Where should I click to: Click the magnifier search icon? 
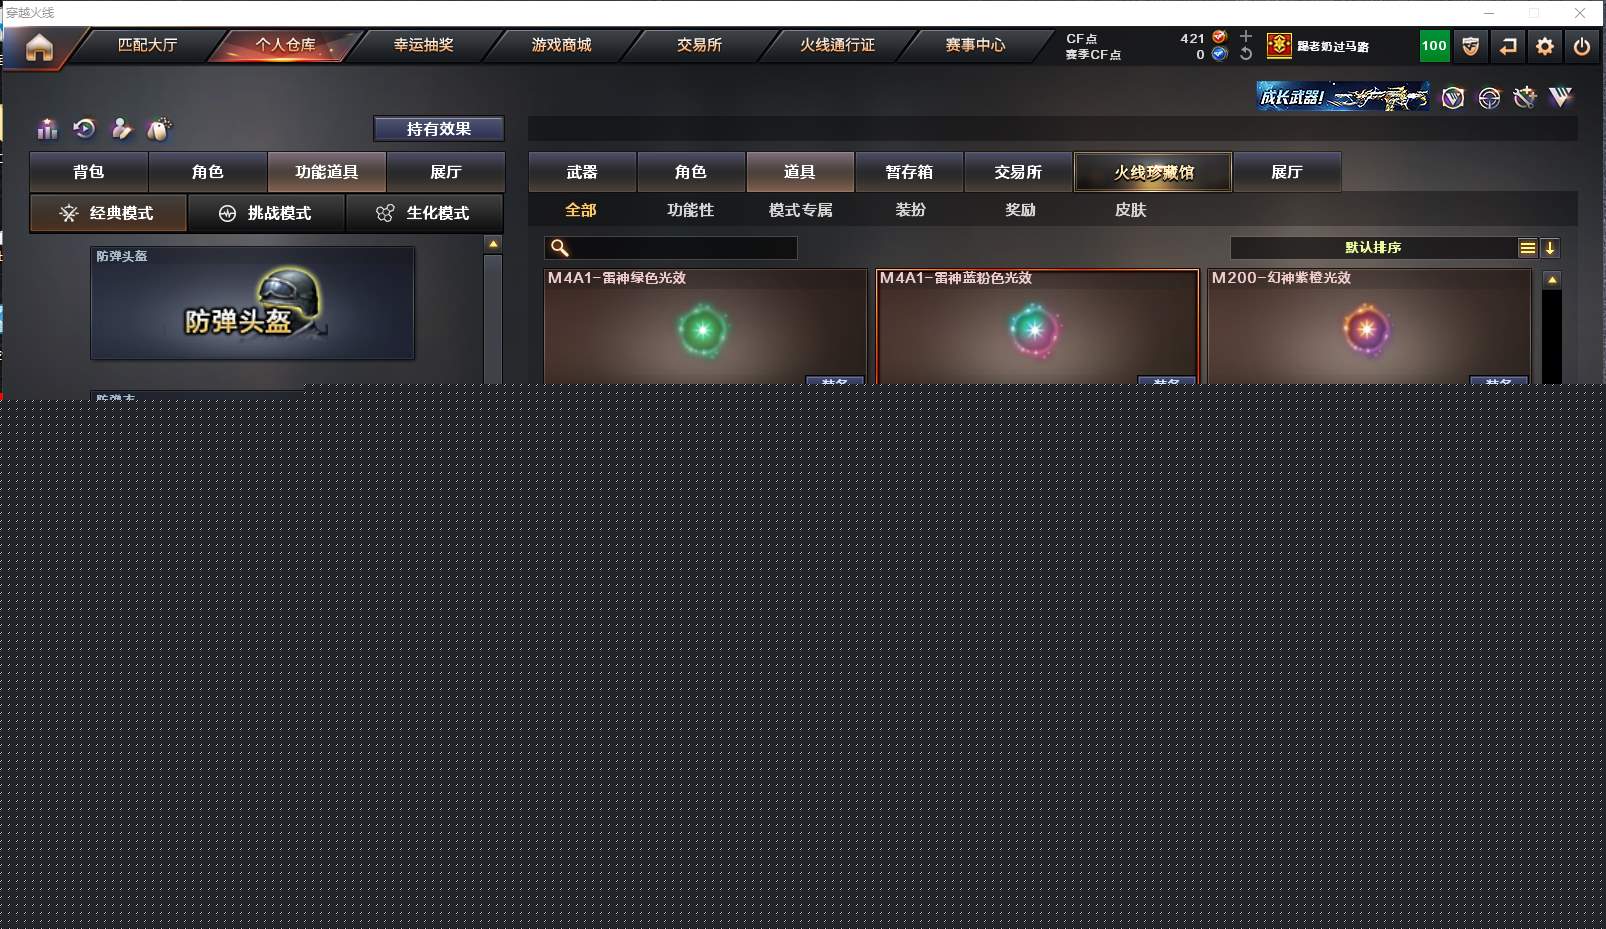click(560, 248)
